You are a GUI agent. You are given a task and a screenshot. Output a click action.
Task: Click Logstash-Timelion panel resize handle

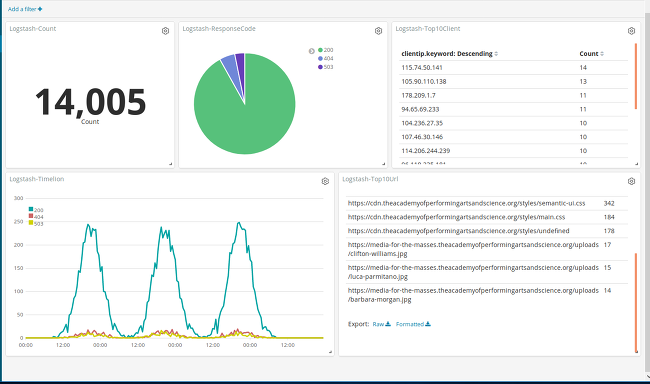pyautogui.click(x=330, y=352)
